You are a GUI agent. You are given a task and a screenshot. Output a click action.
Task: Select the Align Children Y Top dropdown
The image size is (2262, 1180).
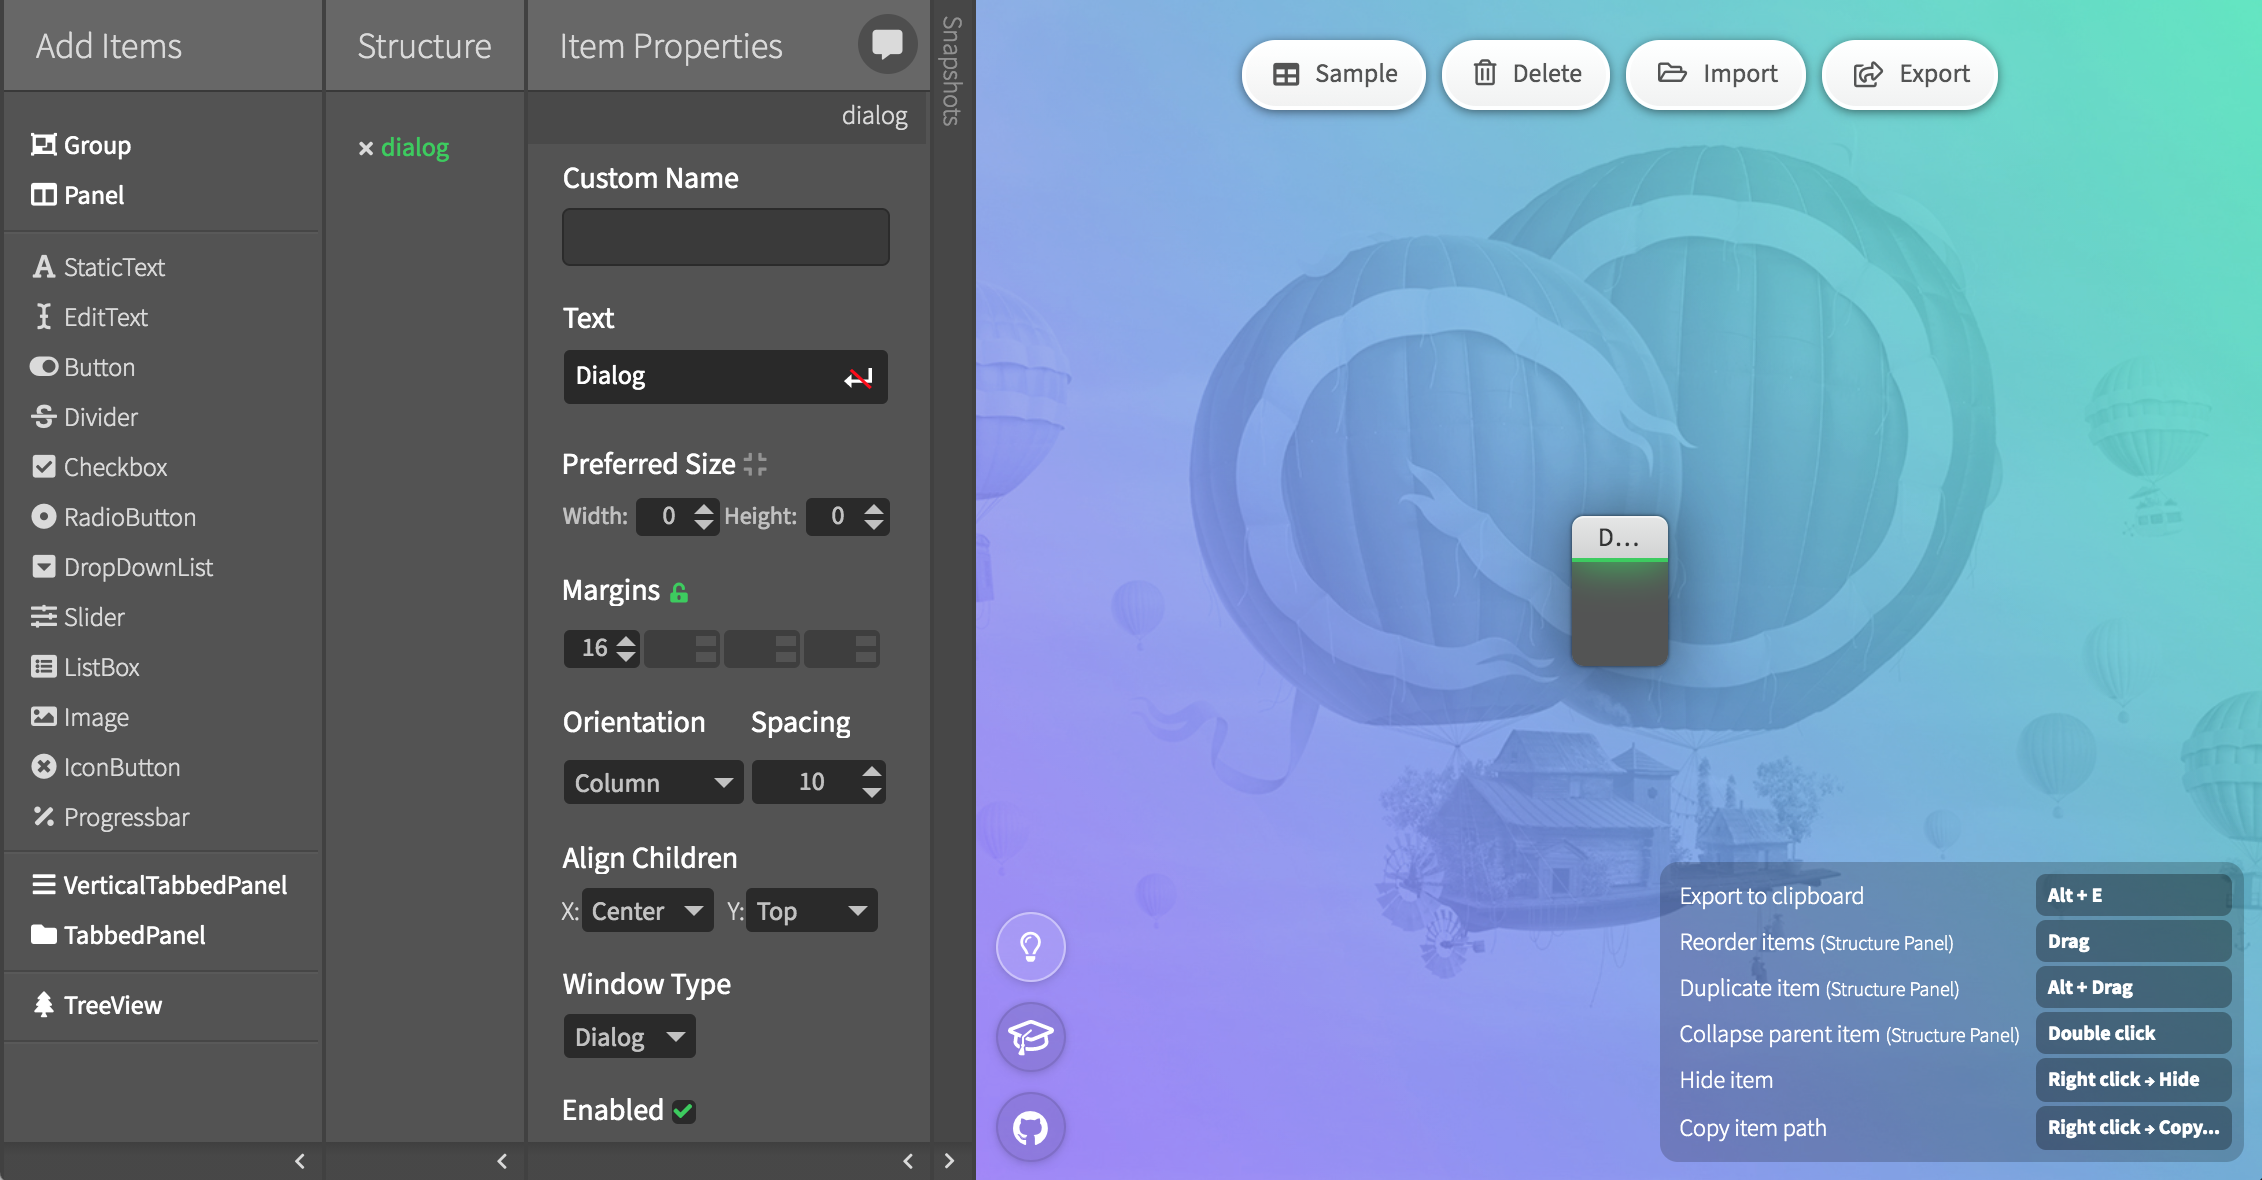click(x=809, y=909)
